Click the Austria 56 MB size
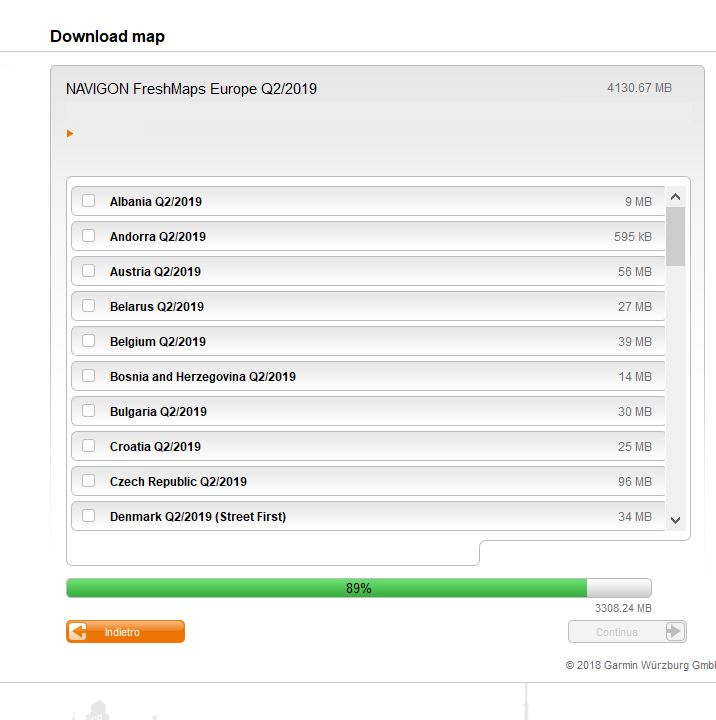 click(635, 271)
